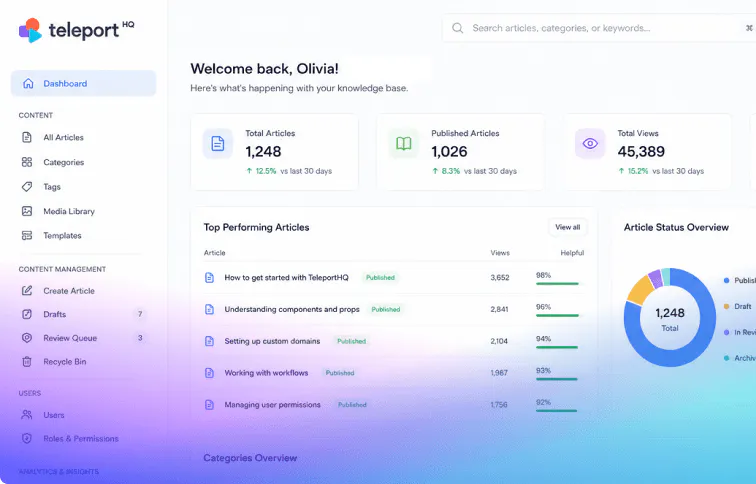
Task: Open article Working with workflows
Action: (266, 373)
